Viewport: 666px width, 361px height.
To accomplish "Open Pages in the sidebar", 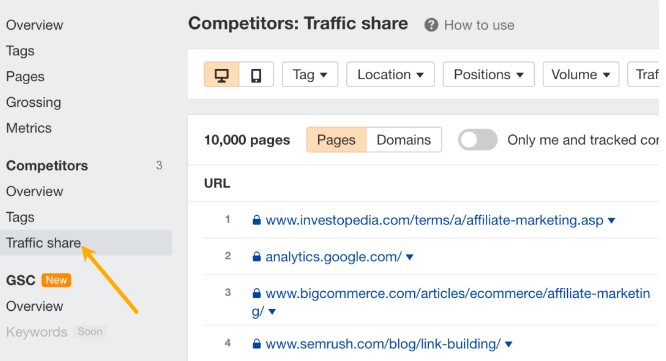I will tap(25, 77).
